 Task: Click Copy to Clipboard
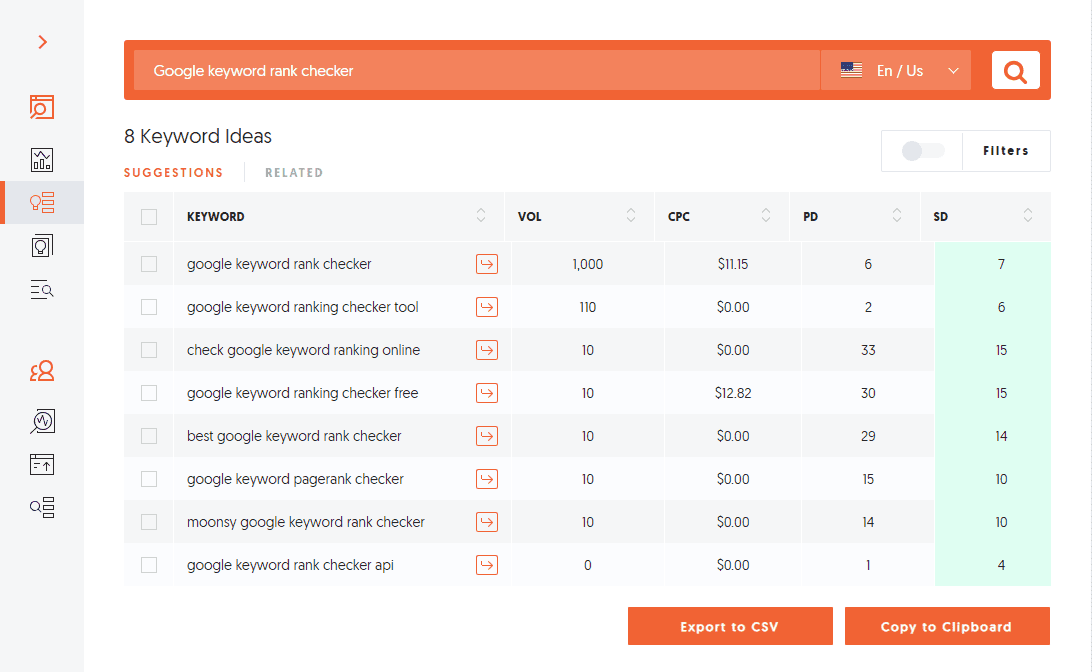[947, 626]
